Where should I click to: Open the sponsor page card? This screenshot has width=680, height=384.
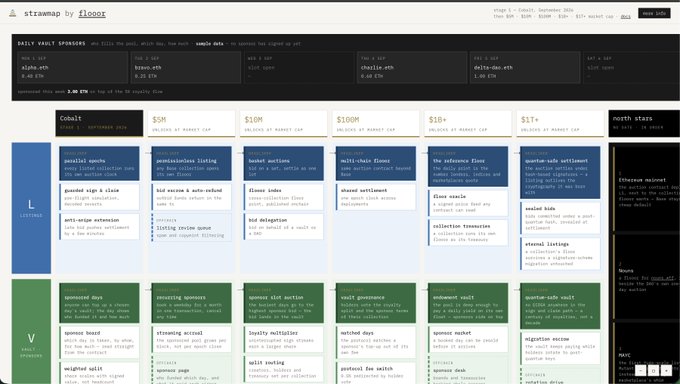tap(191, 370)
